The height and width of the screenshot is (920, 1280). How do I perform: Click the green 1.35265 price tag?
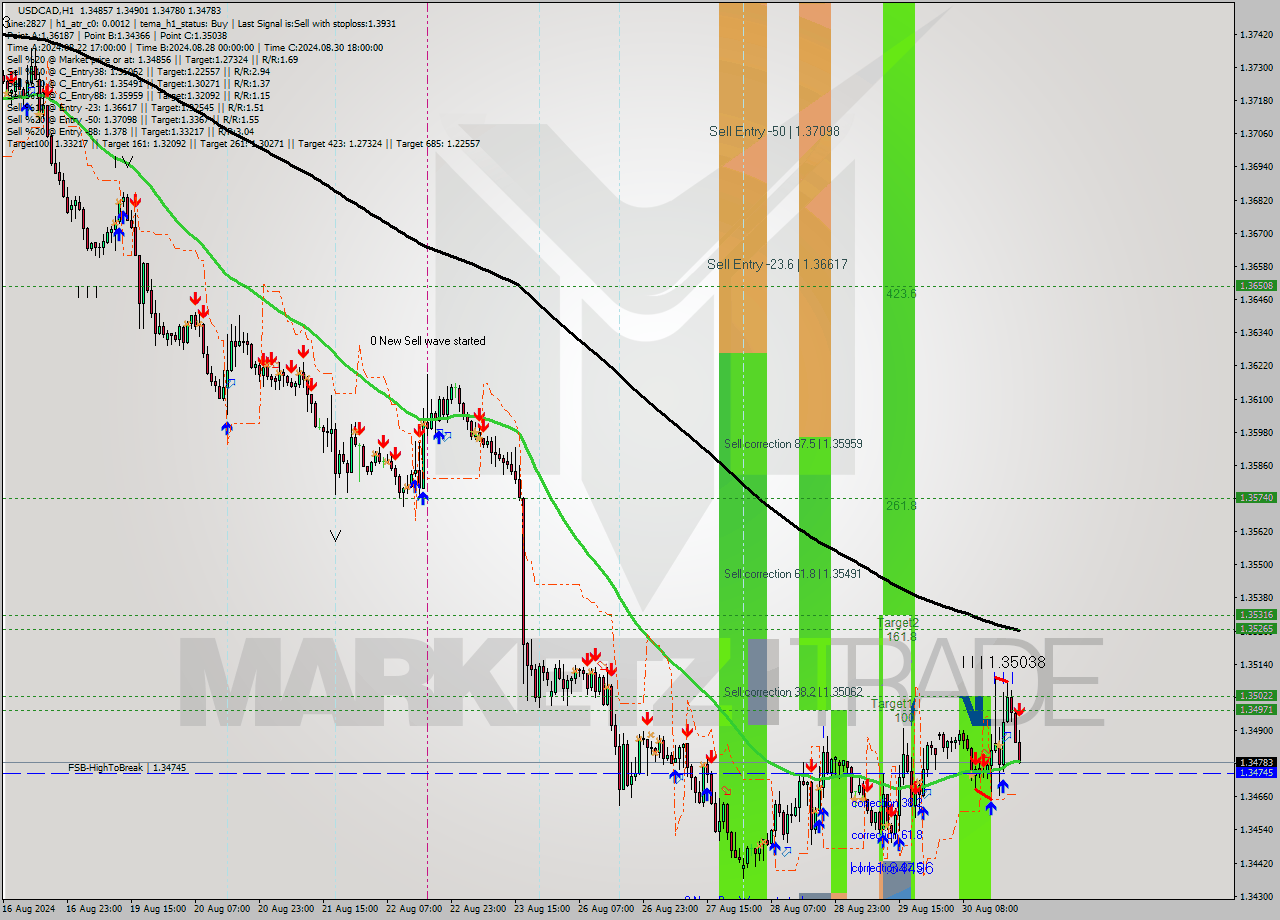pos(1255,629)
